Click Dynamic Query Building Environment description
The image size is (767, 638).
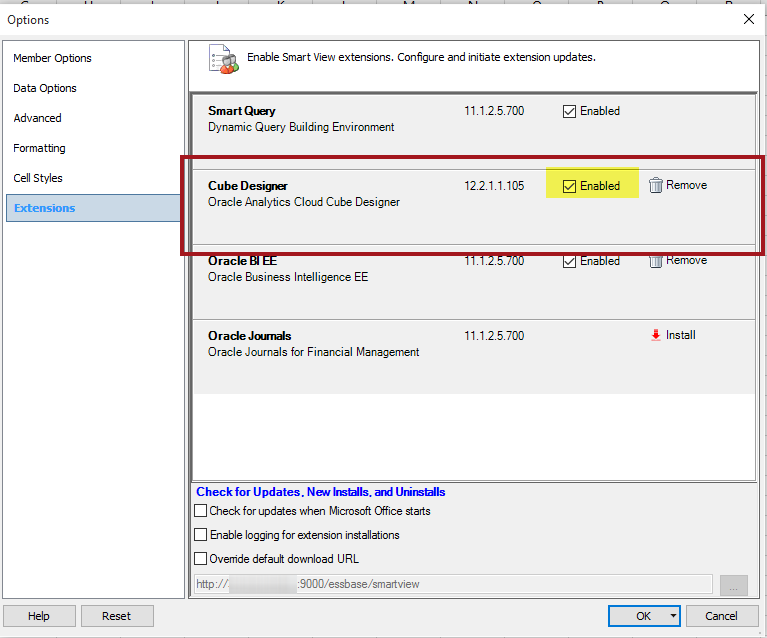301,127
